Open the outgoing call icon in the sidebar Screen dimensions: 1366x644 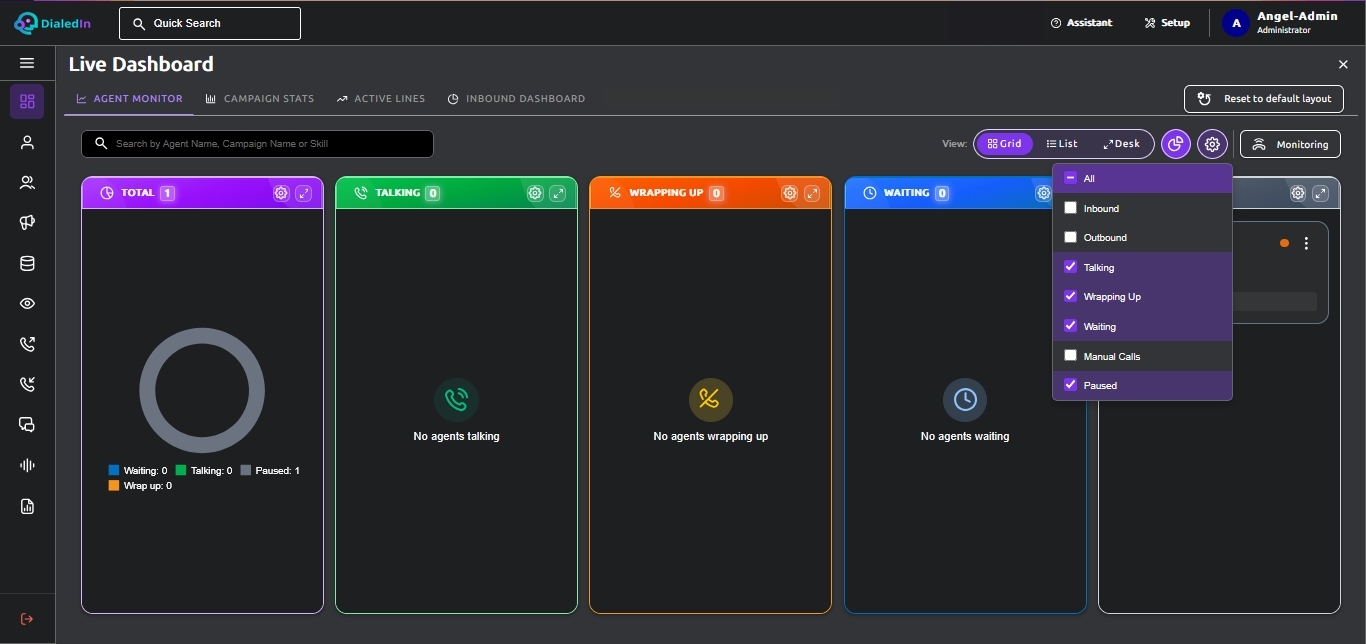coord(27,344)
